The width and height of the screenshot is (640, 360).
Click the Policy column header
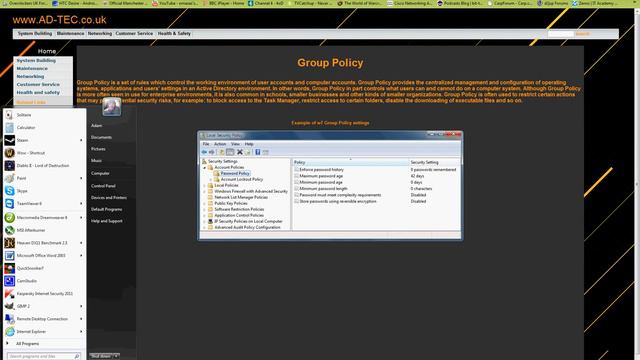point(351,162)
